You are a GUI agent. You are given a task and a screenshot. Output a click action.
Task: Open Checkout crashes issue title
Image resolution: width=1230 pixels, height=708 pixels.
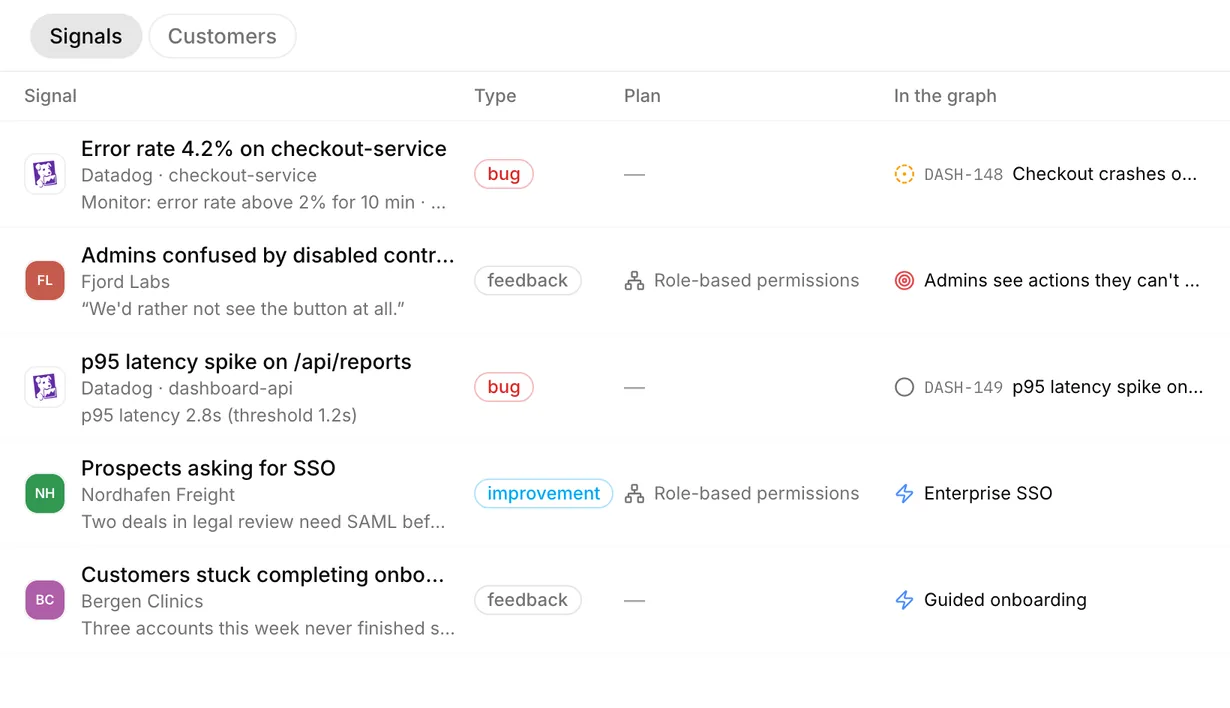pos(1105,174)
